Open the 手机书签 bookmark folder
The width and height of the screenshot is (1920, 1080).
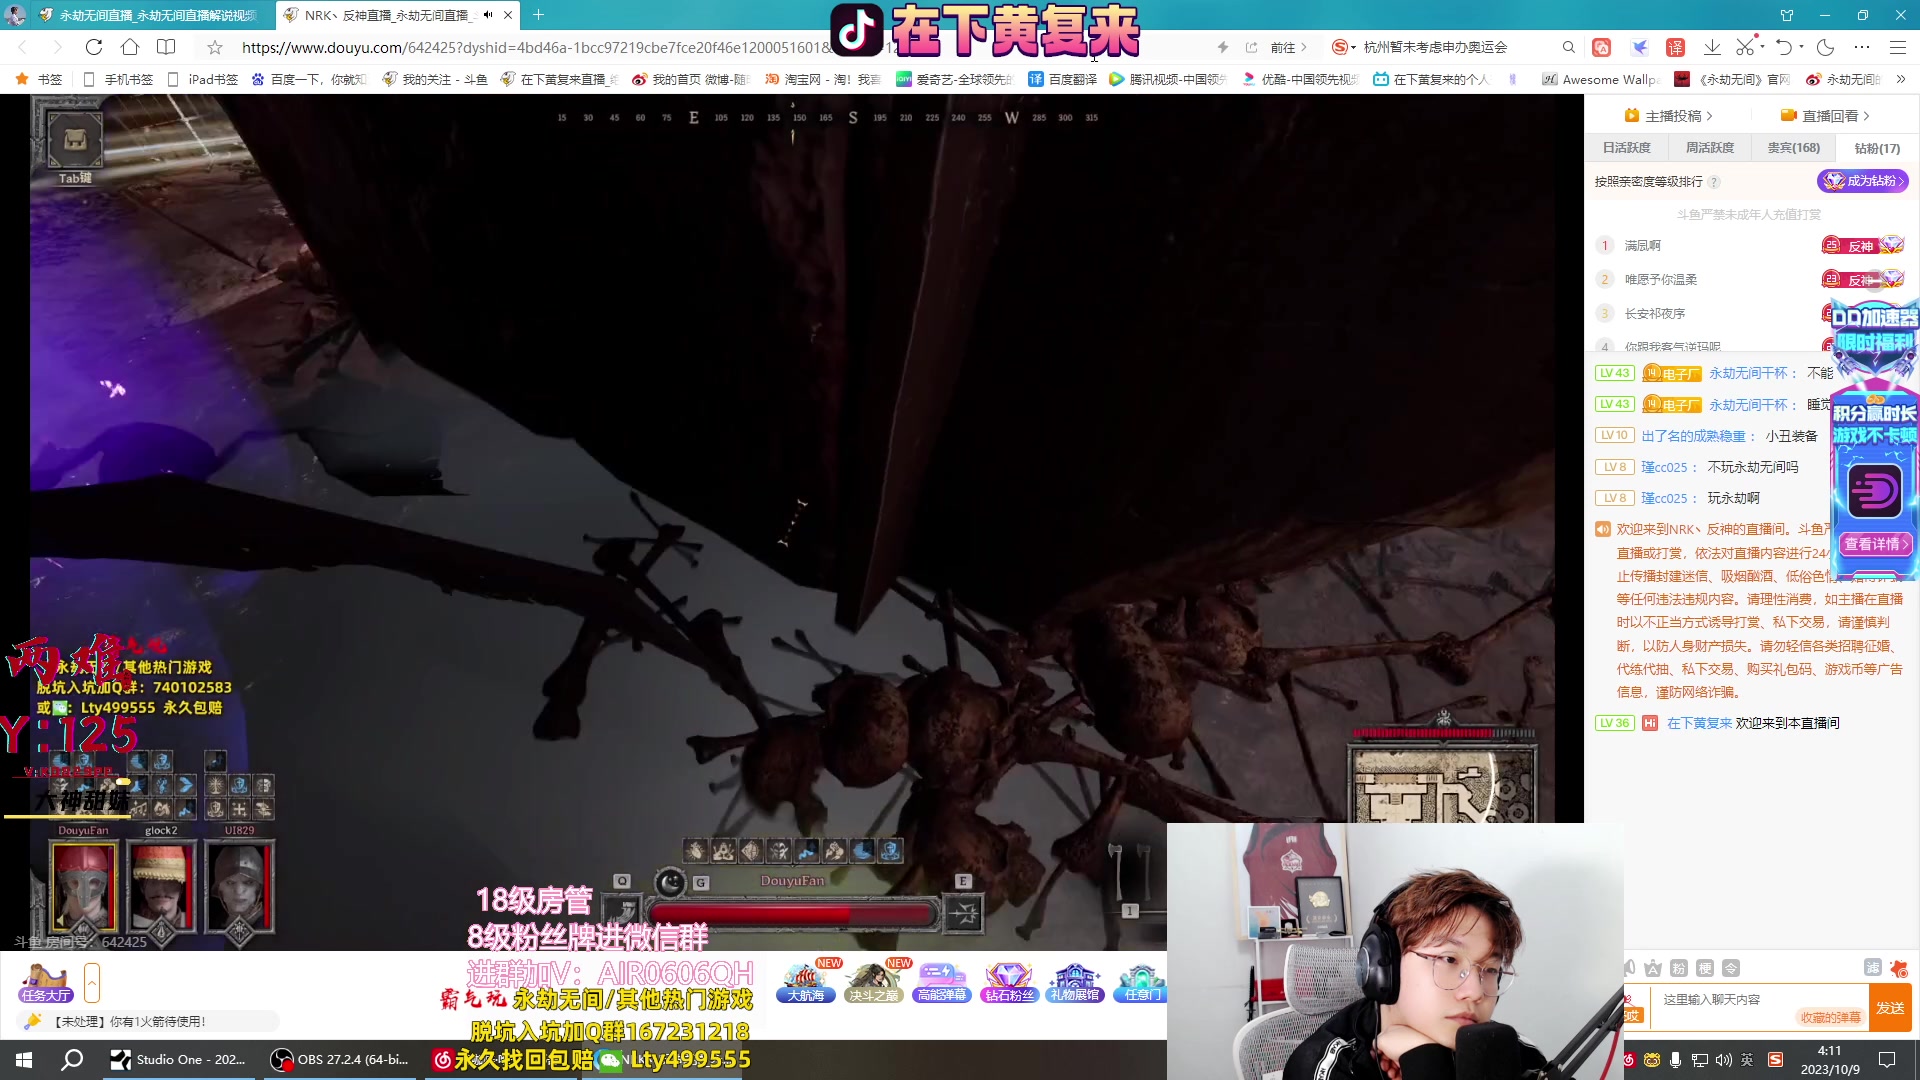coord(119,79)
